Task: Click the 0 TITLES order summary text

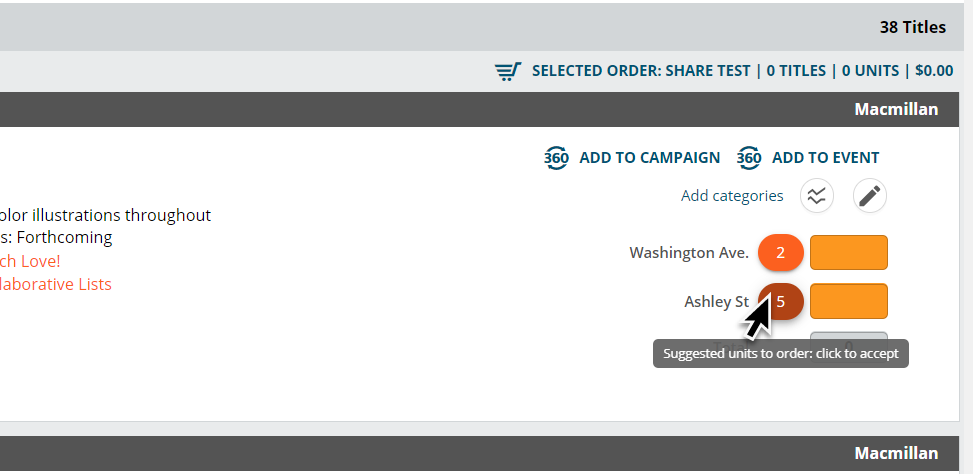Action: (796, 71)
